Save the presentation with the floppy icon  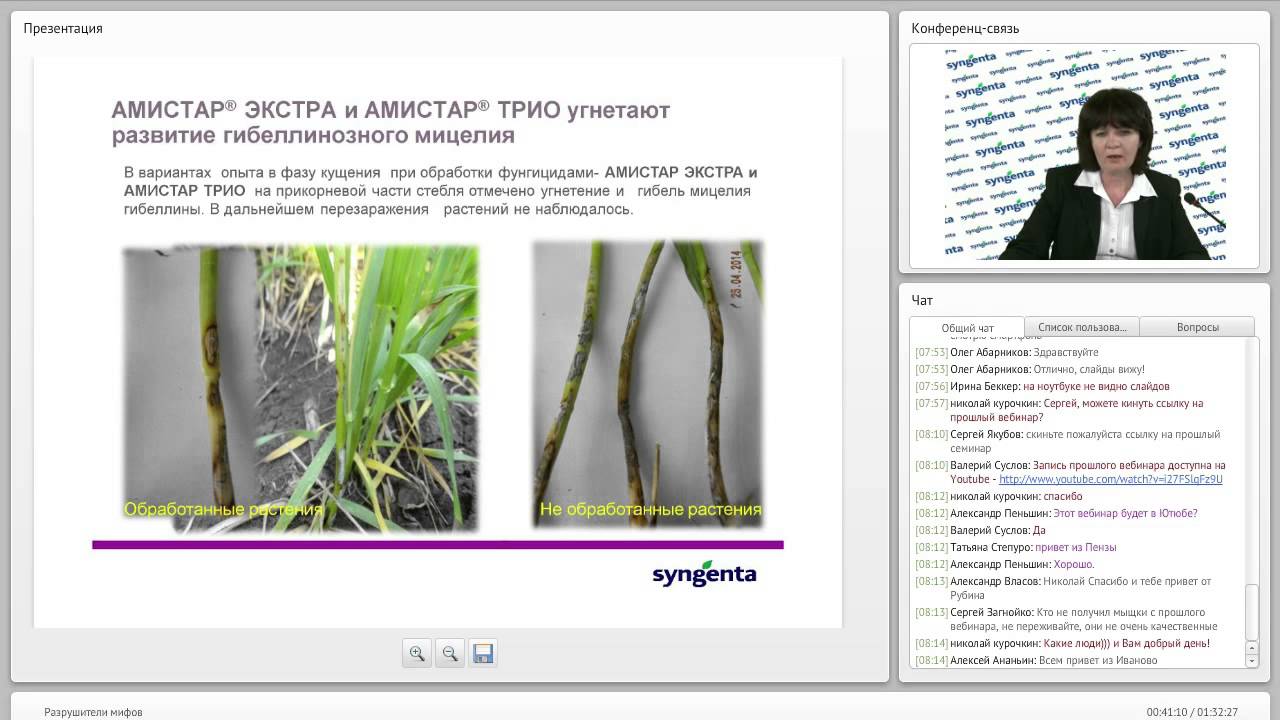click(x=483, y=653)
